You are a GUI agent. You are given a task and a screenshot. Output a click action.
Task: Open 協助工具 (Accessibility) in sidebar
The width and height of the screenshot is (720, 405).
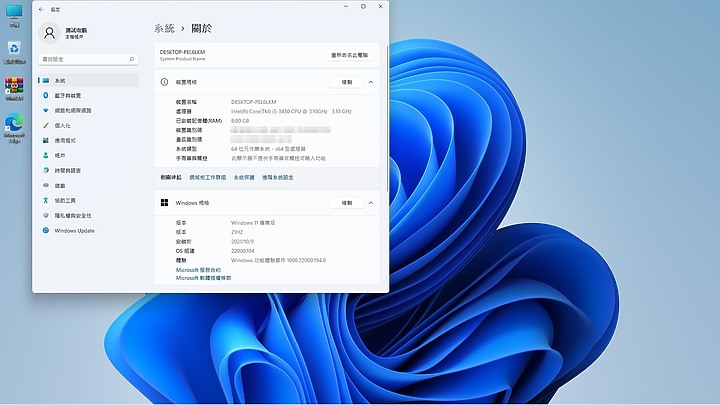(x=88, y=200)
